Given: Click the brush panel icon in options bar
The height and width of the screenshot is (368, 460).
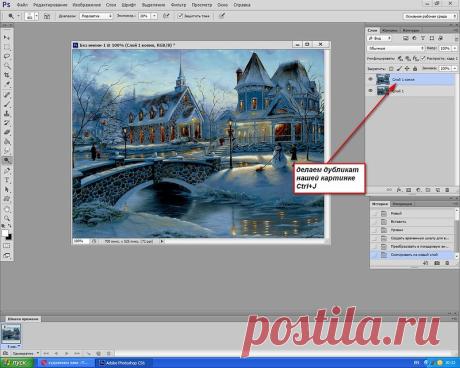Looking at the screenshot, I should (x=47, y=16).
